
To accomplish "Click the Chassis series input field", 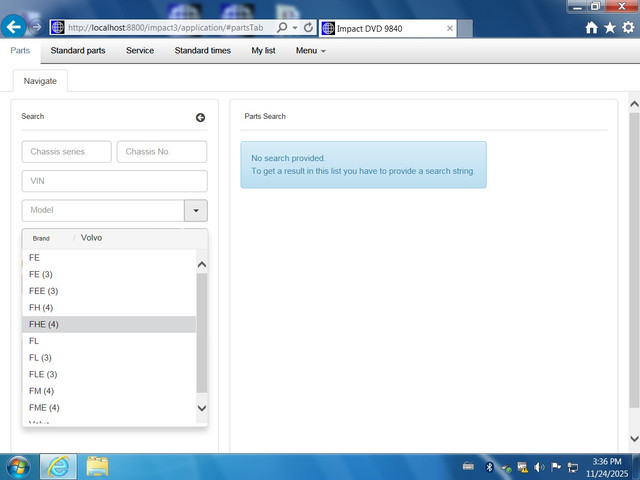I will tap(67, 152).
